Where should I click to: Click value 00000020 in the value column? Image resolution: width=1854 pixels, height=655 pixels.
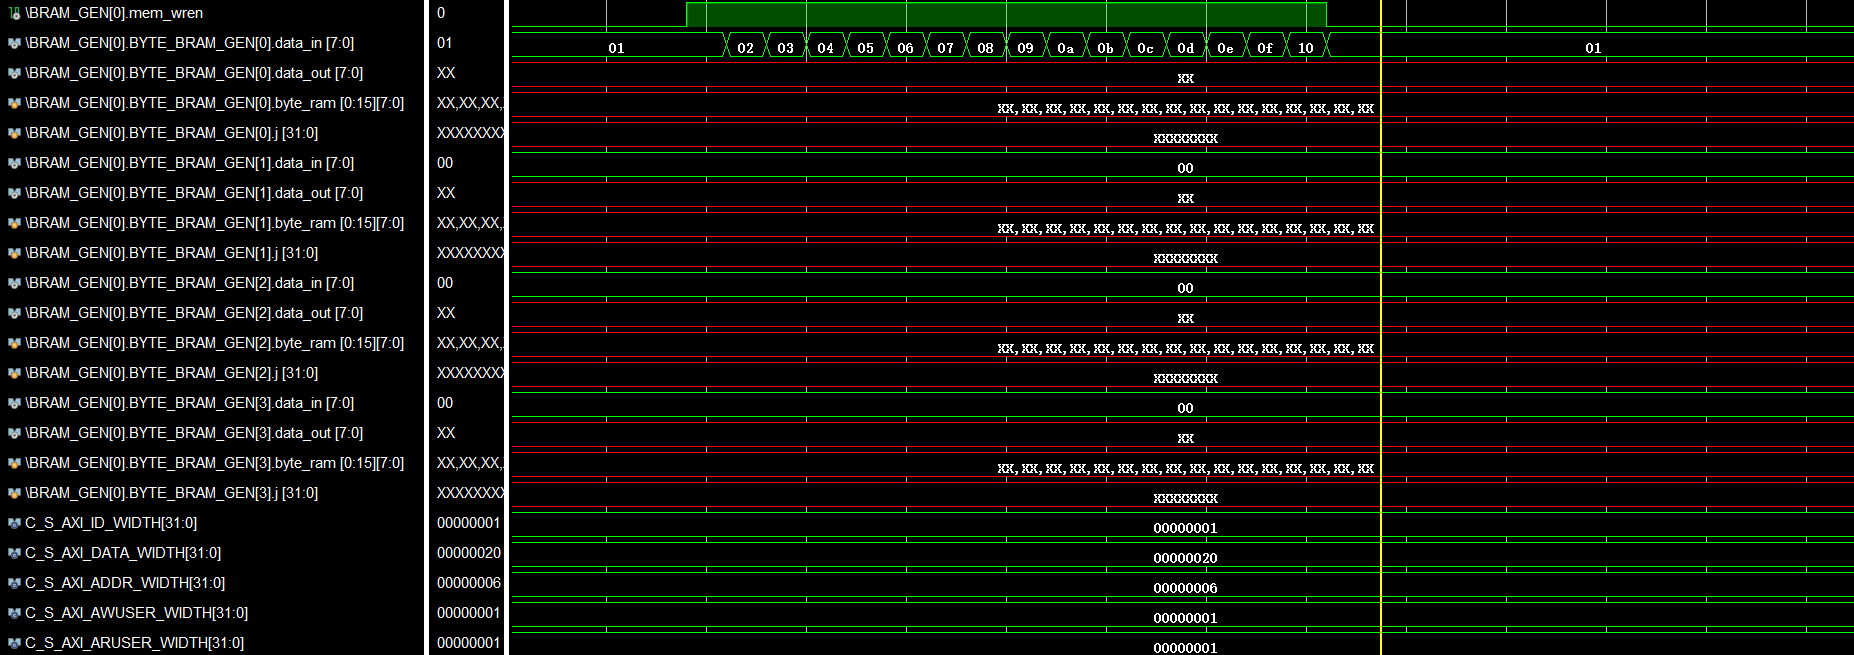(469, 553)
